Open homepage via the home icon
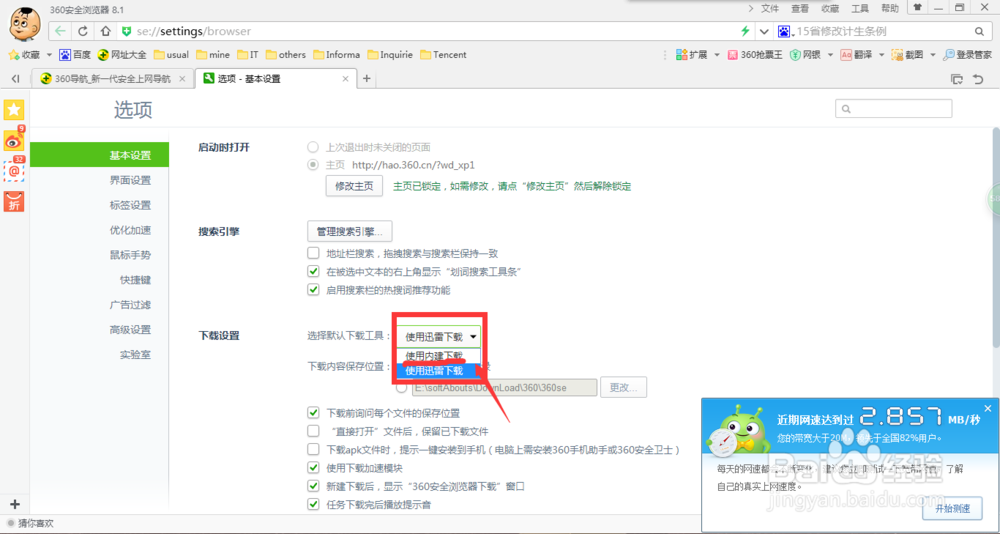1000x534 pixels. pos(106,31)
